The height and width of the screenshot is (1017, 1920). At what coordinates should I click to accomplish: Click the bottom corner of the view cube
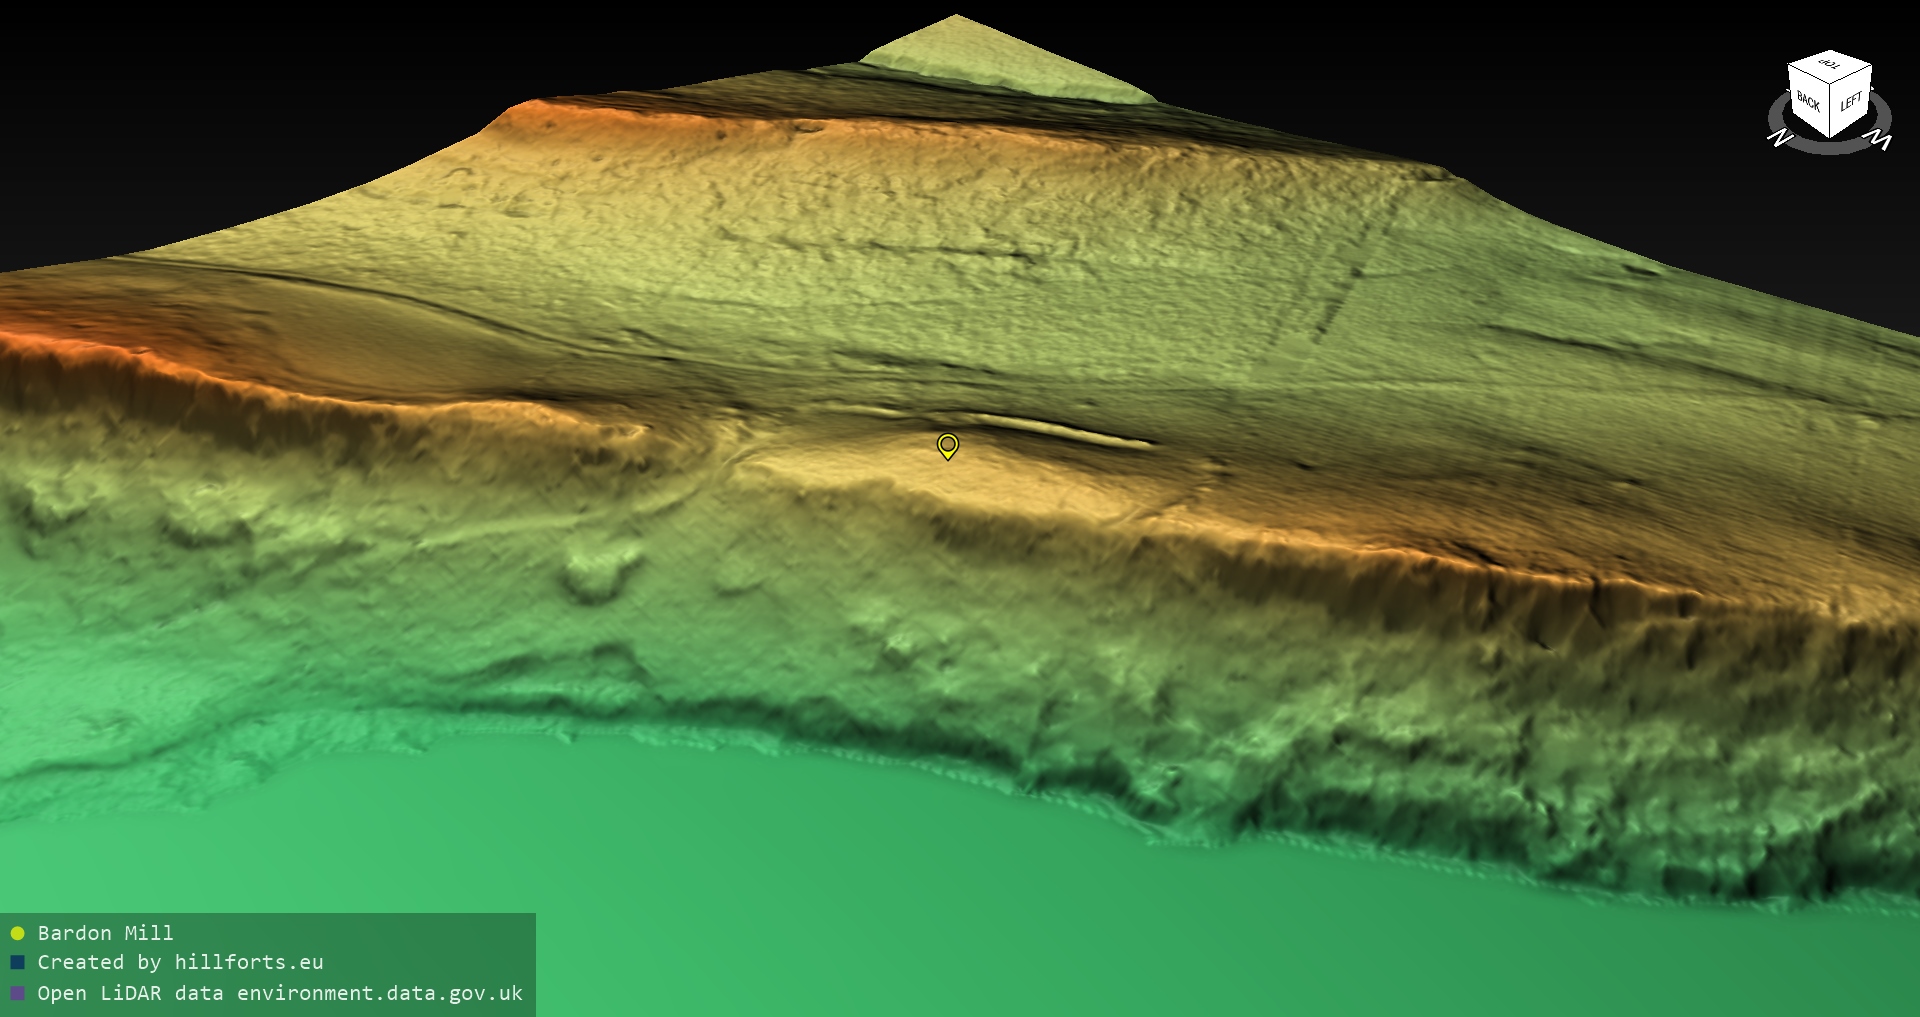tap(1831, 137)
